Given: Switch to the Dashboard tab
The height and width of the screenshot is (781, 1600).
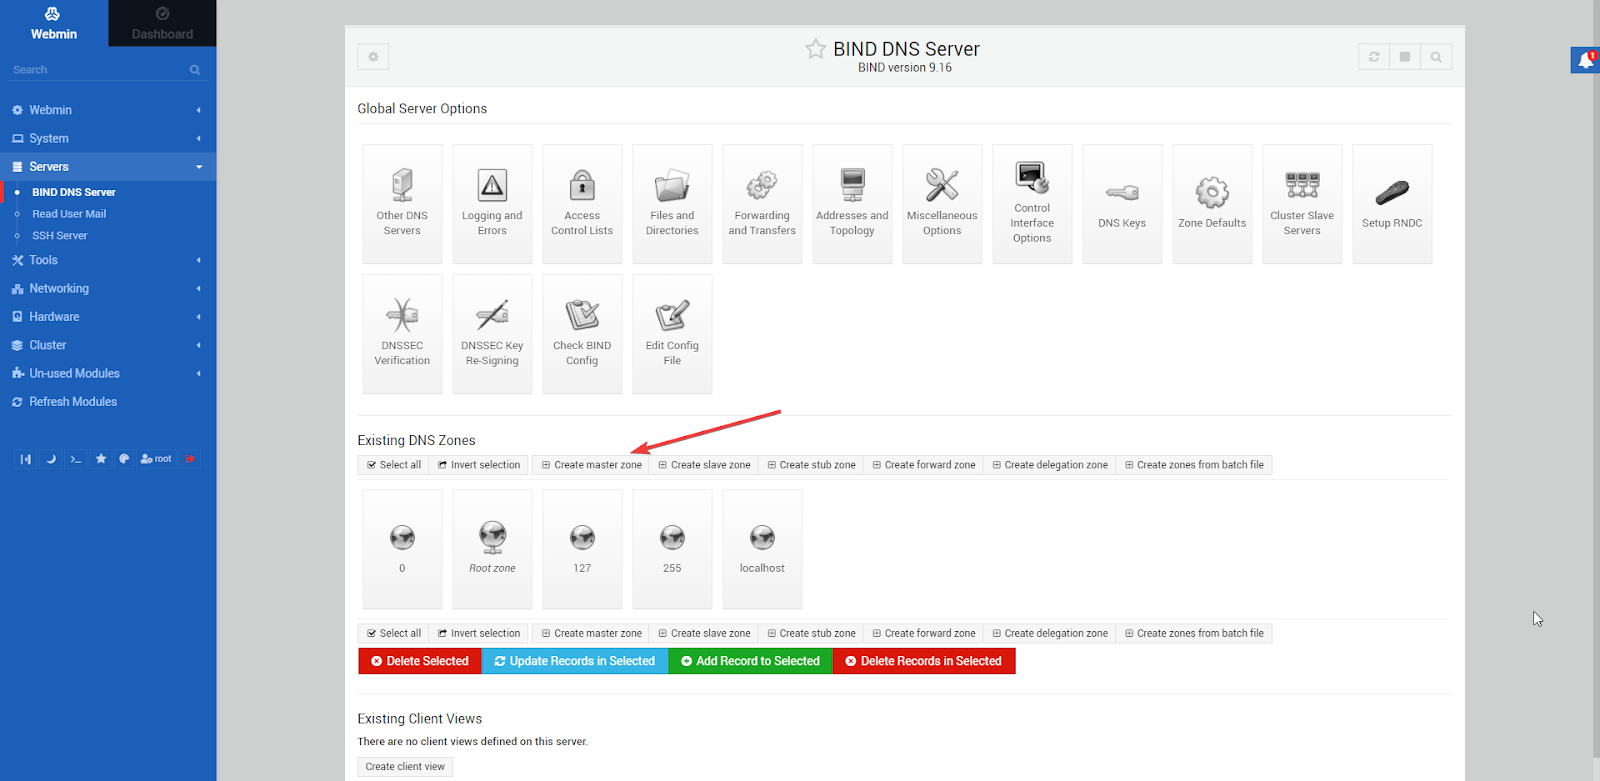Looking at the screenshot, I should point(162,23).
